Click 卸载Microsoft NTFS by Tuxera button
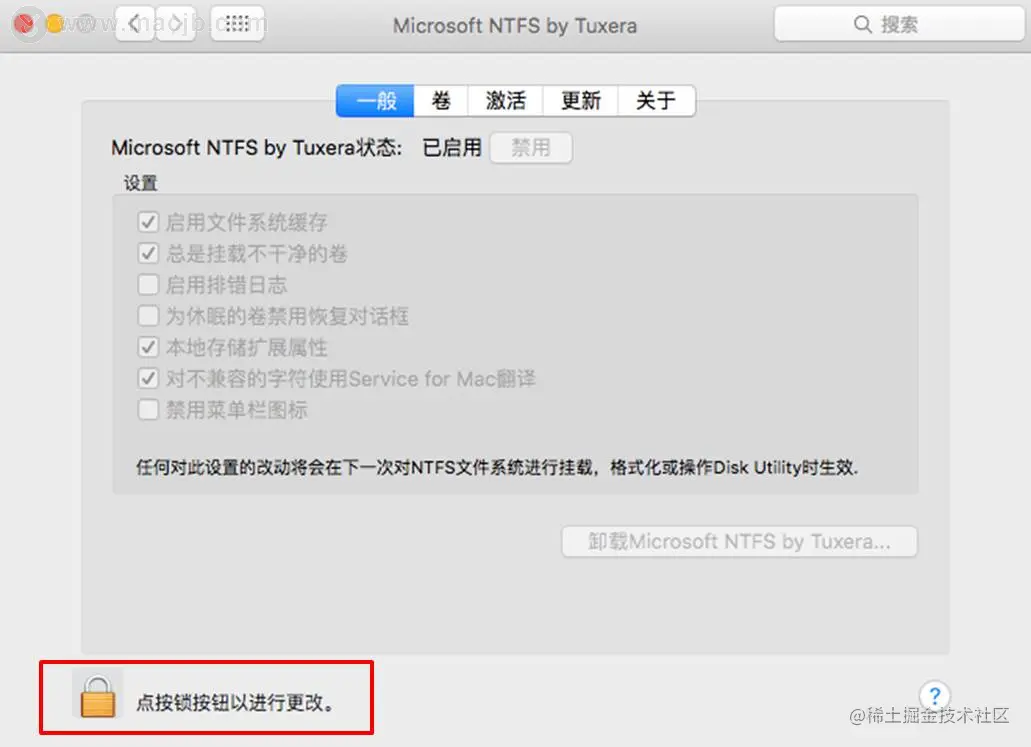 (x=739, y=541)
